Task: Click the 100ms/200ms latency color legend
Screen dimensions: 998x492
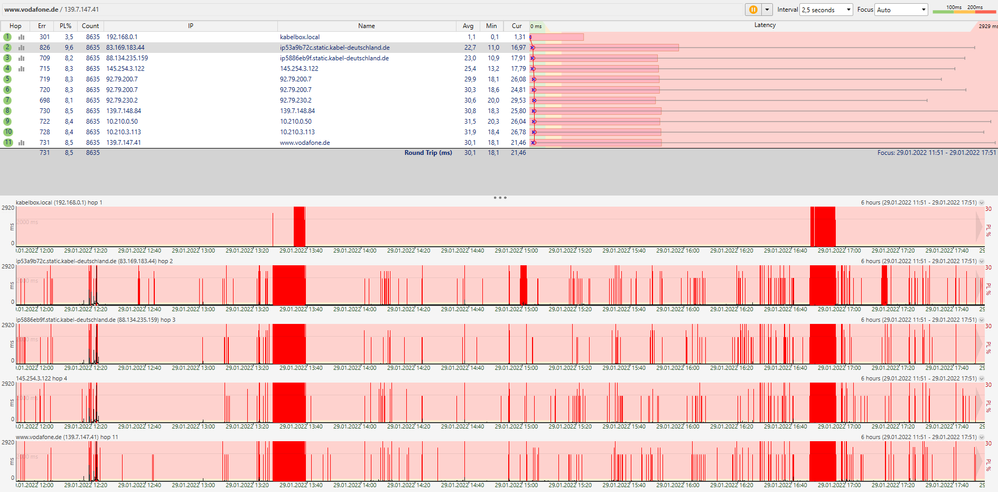Action: [963, 10]
